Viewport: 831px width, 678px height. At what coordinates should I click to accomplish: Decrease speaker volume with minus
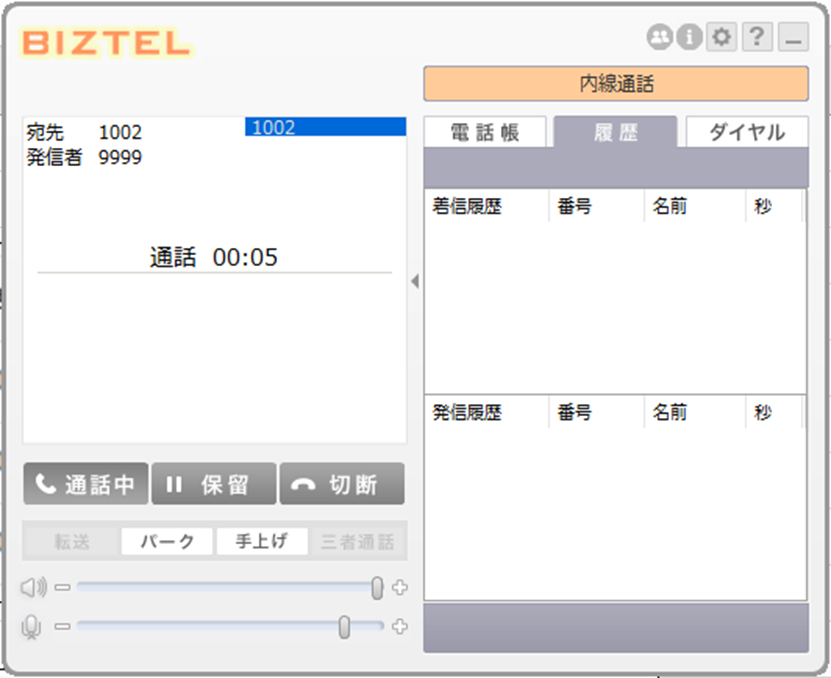click(63, 587)
